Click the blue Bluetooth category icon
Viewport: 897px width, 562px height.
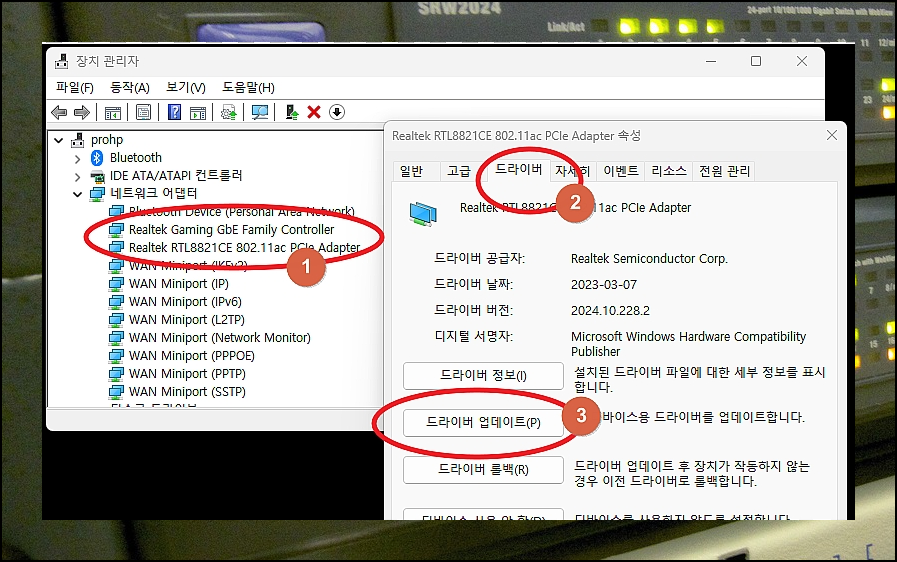tap(97, 158)
